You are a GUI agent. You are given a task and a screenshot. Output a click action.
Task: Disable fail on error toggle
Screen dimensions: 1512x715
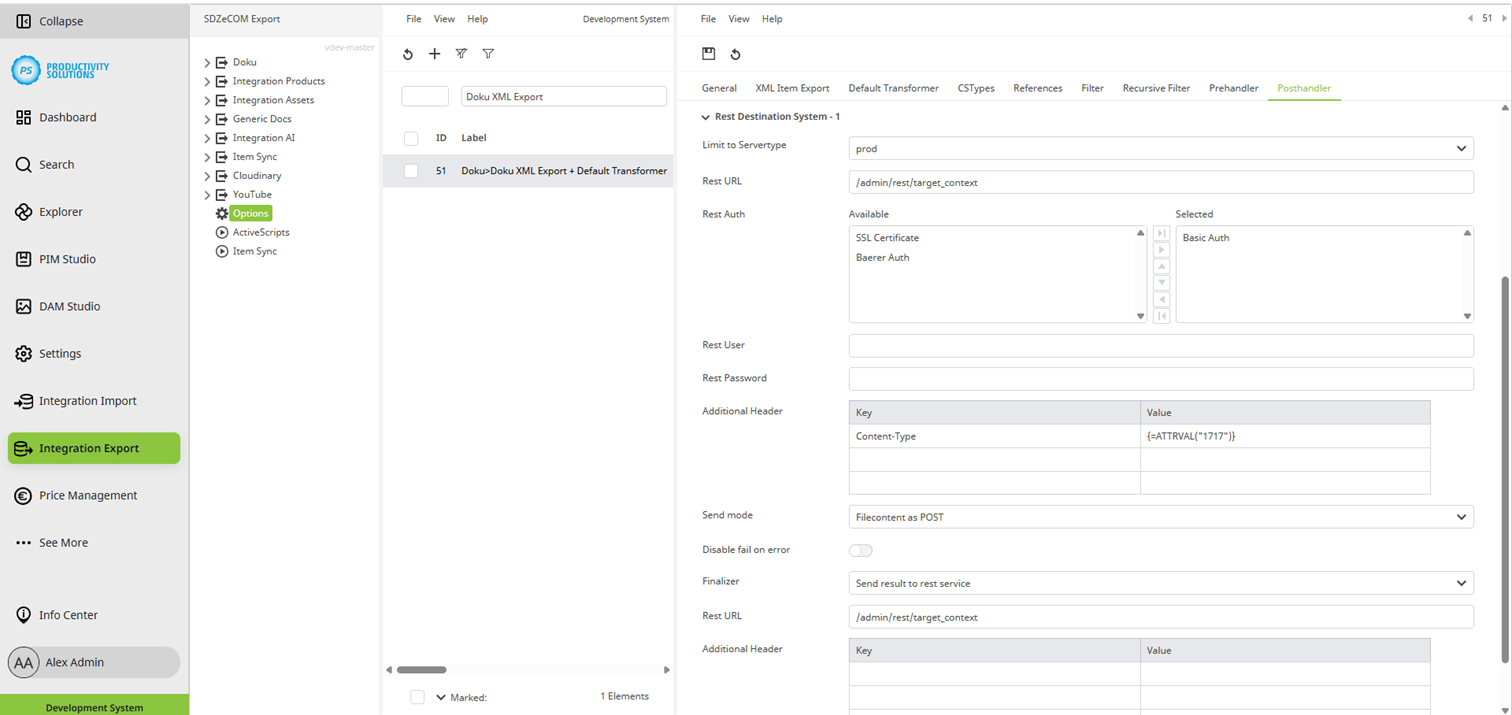(x=861, y=550)
